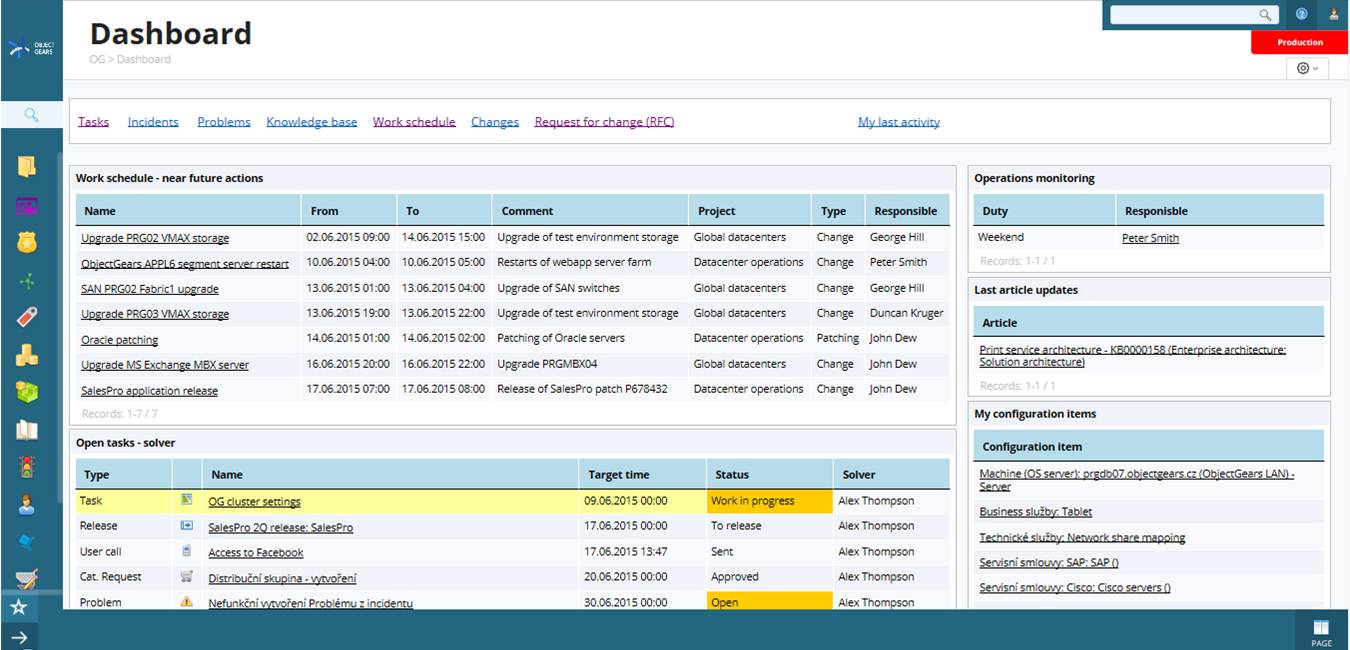This screenshot has height=650, width=1350.
Task: Open Peter Smith in Operations monitoring
Action: tap(1150, 238)
